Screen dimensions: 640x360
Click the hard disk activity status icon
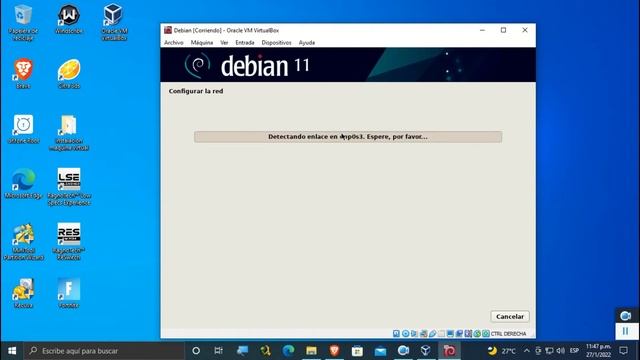point(396,333)
